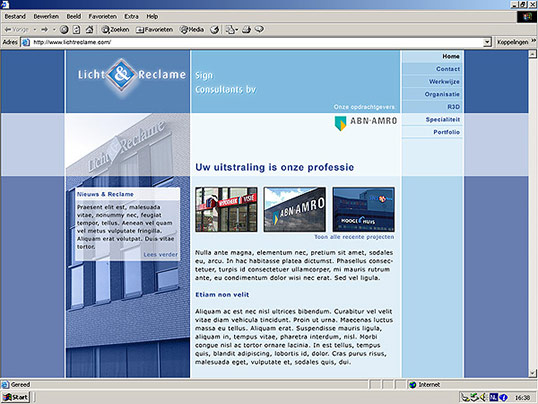Refresh the page using the Refresh icon

pyautogui.click(x=77, y=30)
